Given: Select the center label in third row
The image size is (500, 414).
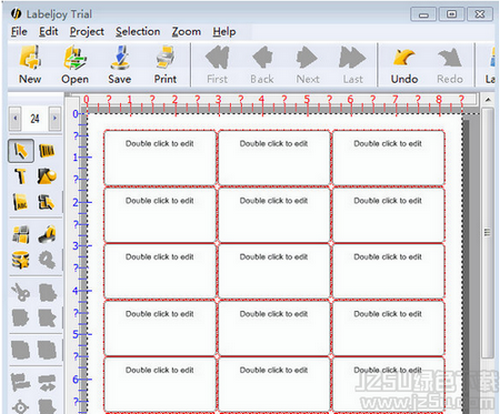Looking at the screenshot, I should tap(274, 271).
